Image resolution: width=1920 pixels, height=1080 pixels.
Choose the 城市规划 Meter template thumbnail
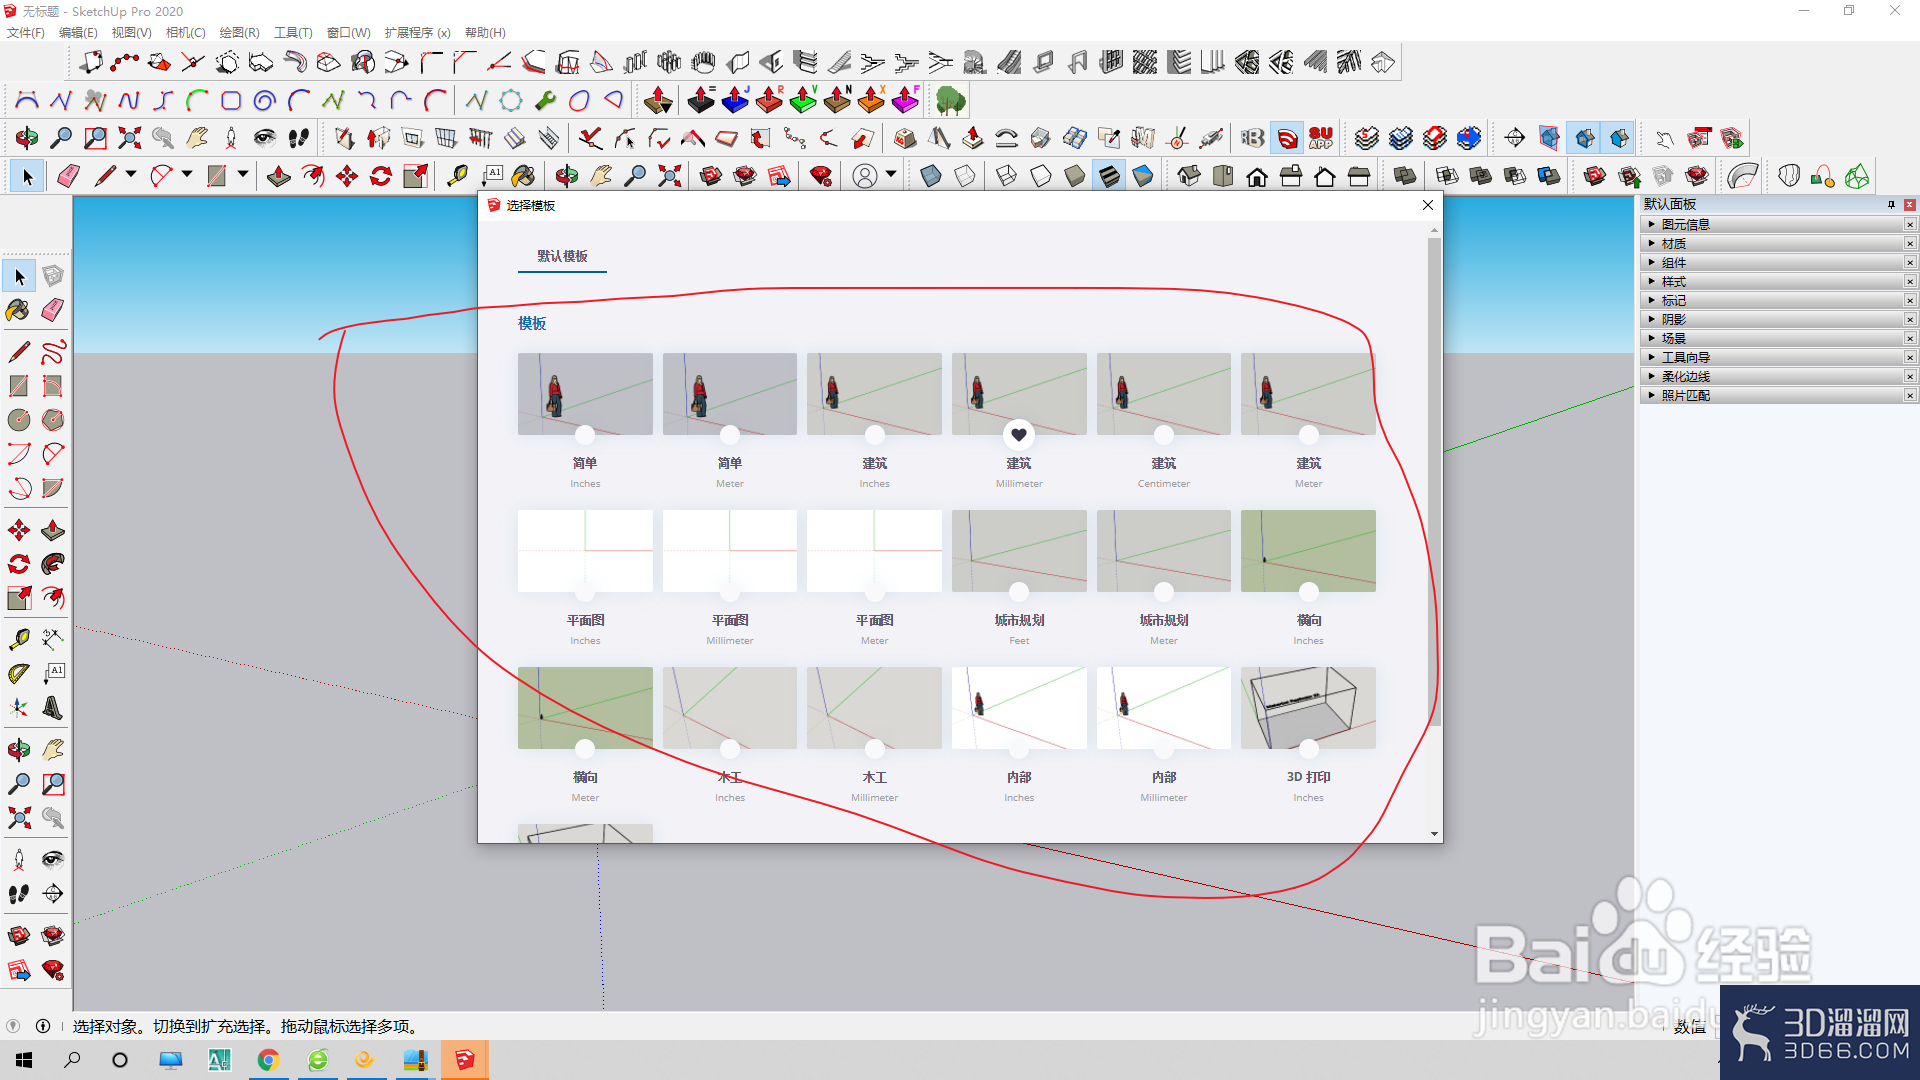[x=1164, y=551]
